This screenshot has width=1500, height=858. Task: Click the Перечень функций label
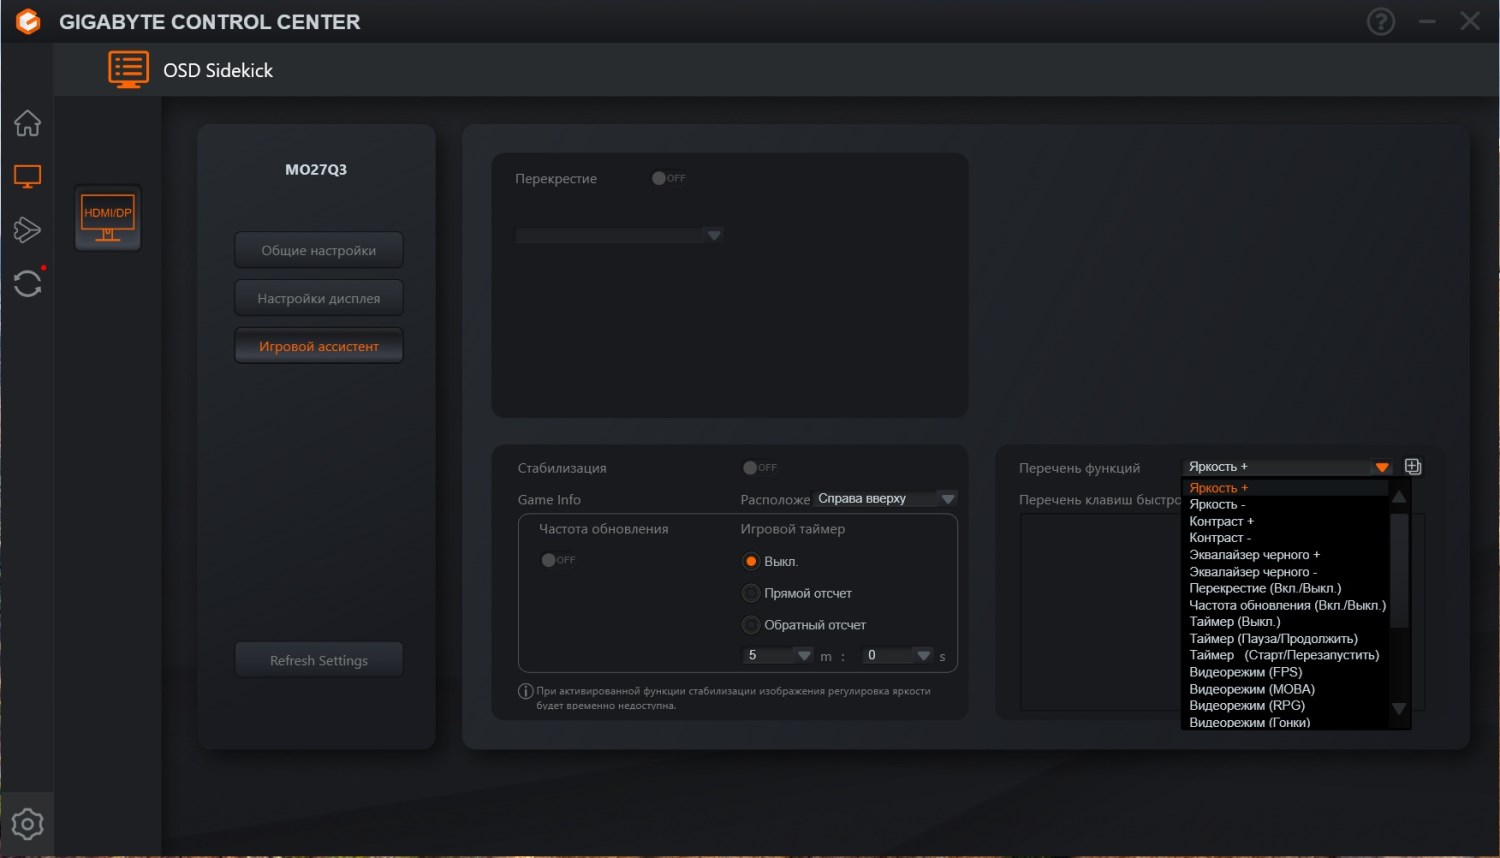click(1079, 468)
